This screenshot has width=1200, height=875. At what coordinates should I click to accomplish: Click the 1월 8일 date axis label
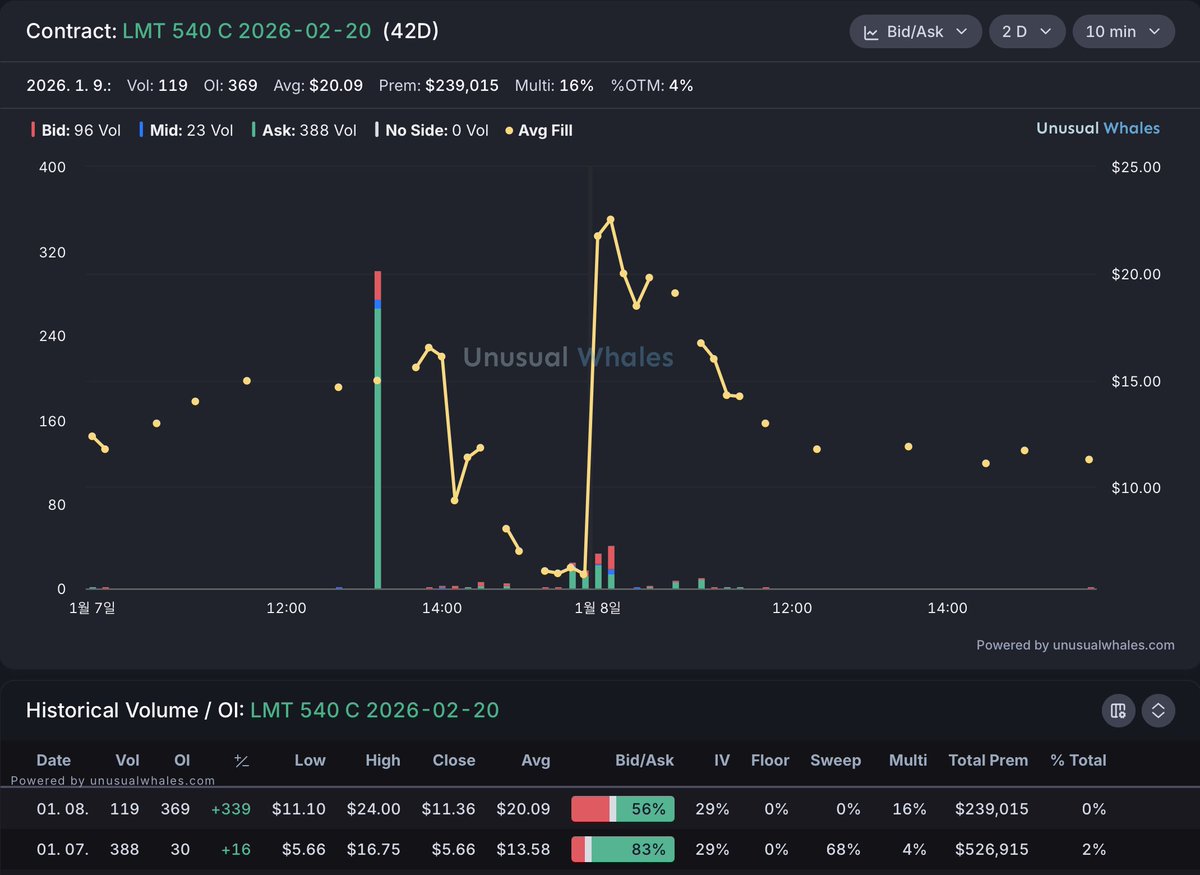coord(597,607)
